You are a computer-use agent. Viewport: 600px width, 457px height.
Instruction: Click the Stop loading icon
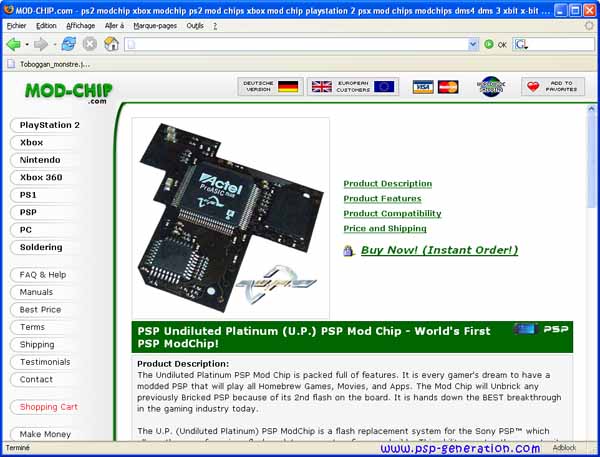pos(90,44)
